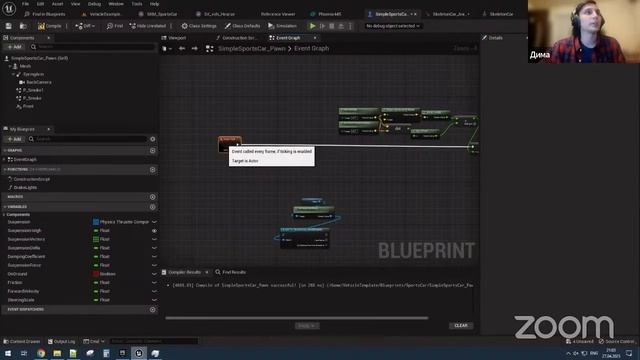The image size is (640, 360).
Task: Open the Construction Script tab
Action: [237, 38]
